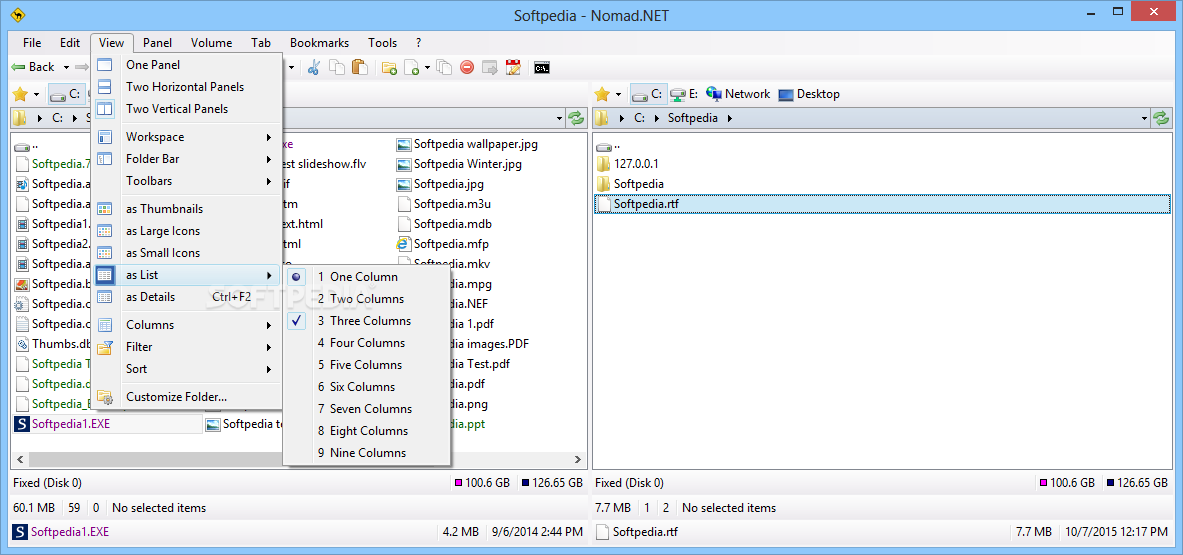The height and width of the screenshot is (555, 1183).
Task: Open the command prompt toolbar icon
Action: click(x=541, y=67)
